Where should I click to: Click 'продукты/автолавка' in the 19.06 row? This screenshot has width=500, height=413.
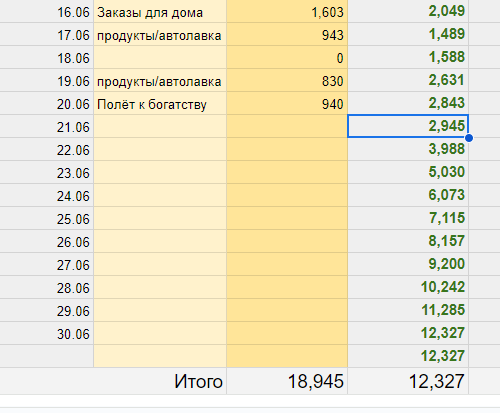pyautogui.click(x=160, y=80)
